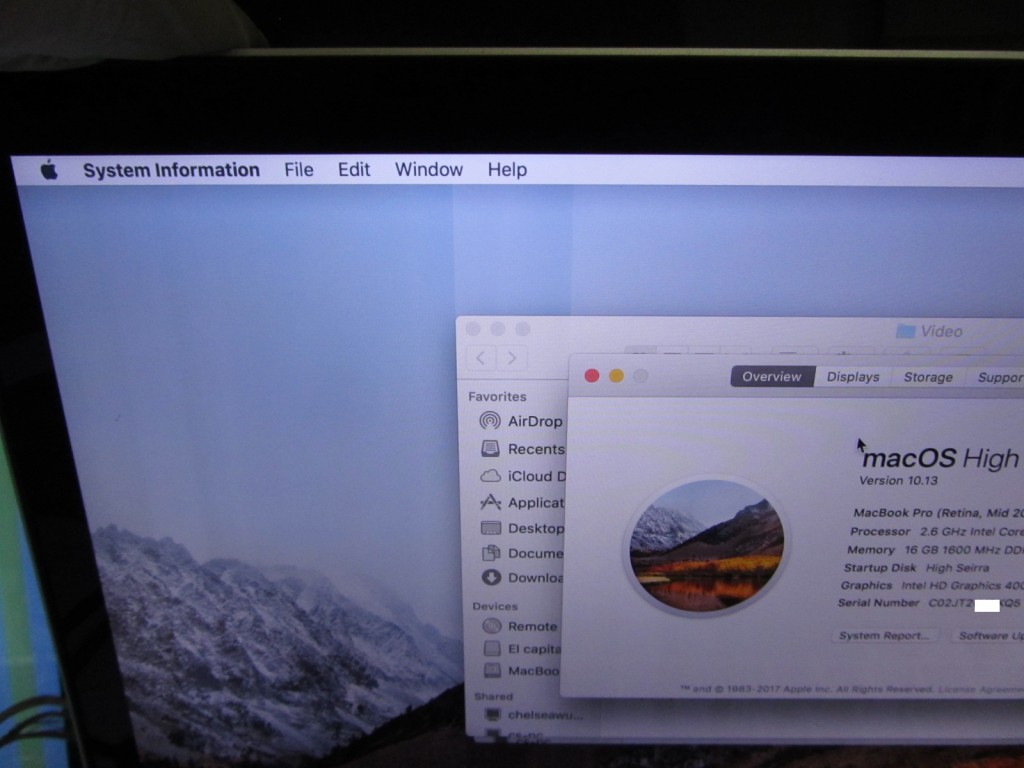Select Recents label in Finder sidebar
Image resolution: width=1024 pixels, height=768 pixels.
[536, 449]
